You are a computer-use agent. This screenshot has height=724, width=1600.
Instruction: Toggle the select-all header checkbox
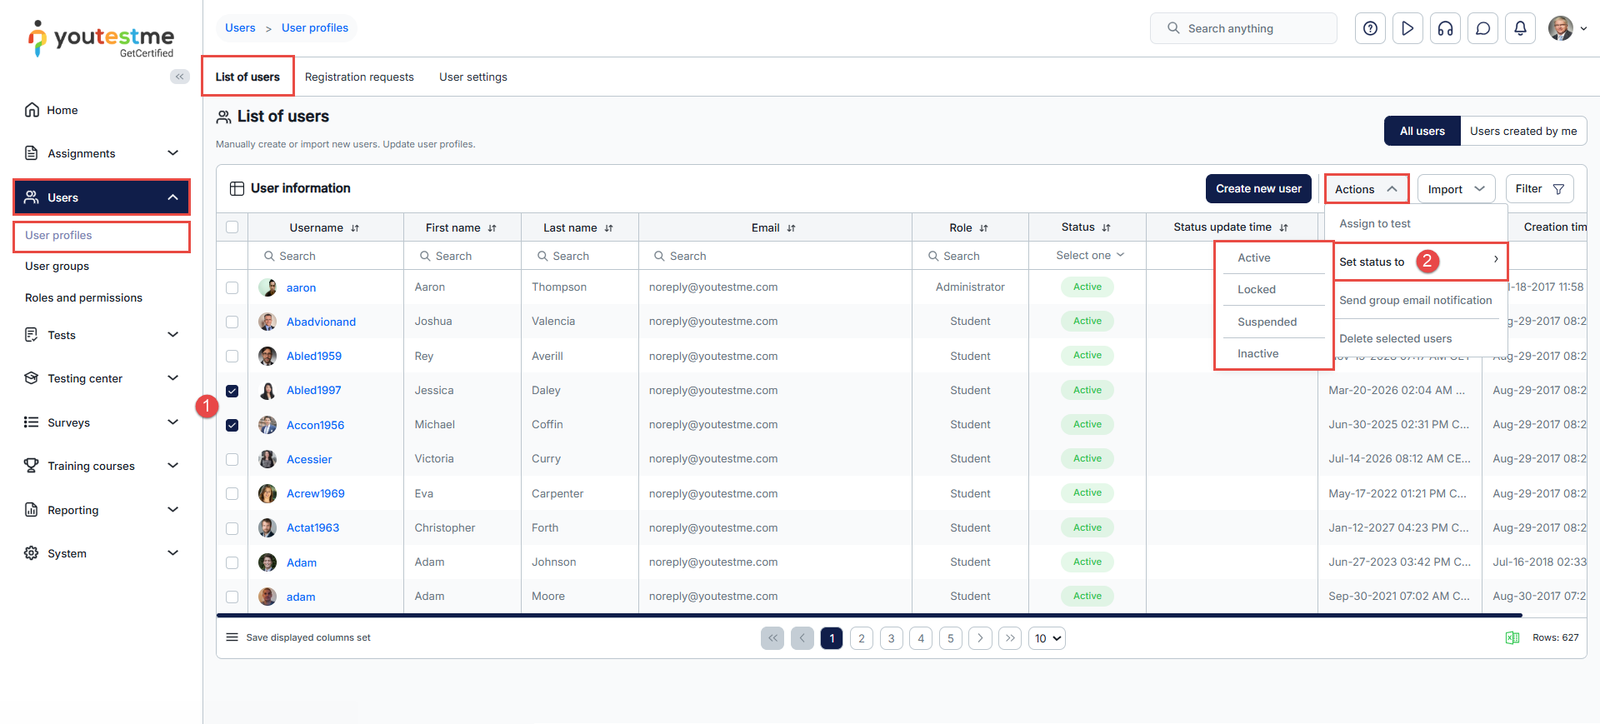pyautogui.click(x=232, y=227)
